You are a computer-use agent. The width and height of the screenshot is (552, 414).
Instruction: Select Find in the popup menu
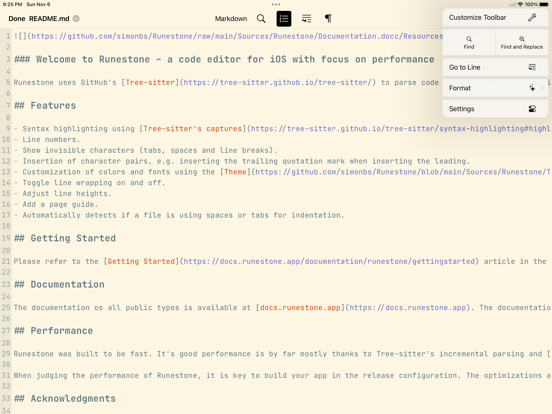pos(469,43)
